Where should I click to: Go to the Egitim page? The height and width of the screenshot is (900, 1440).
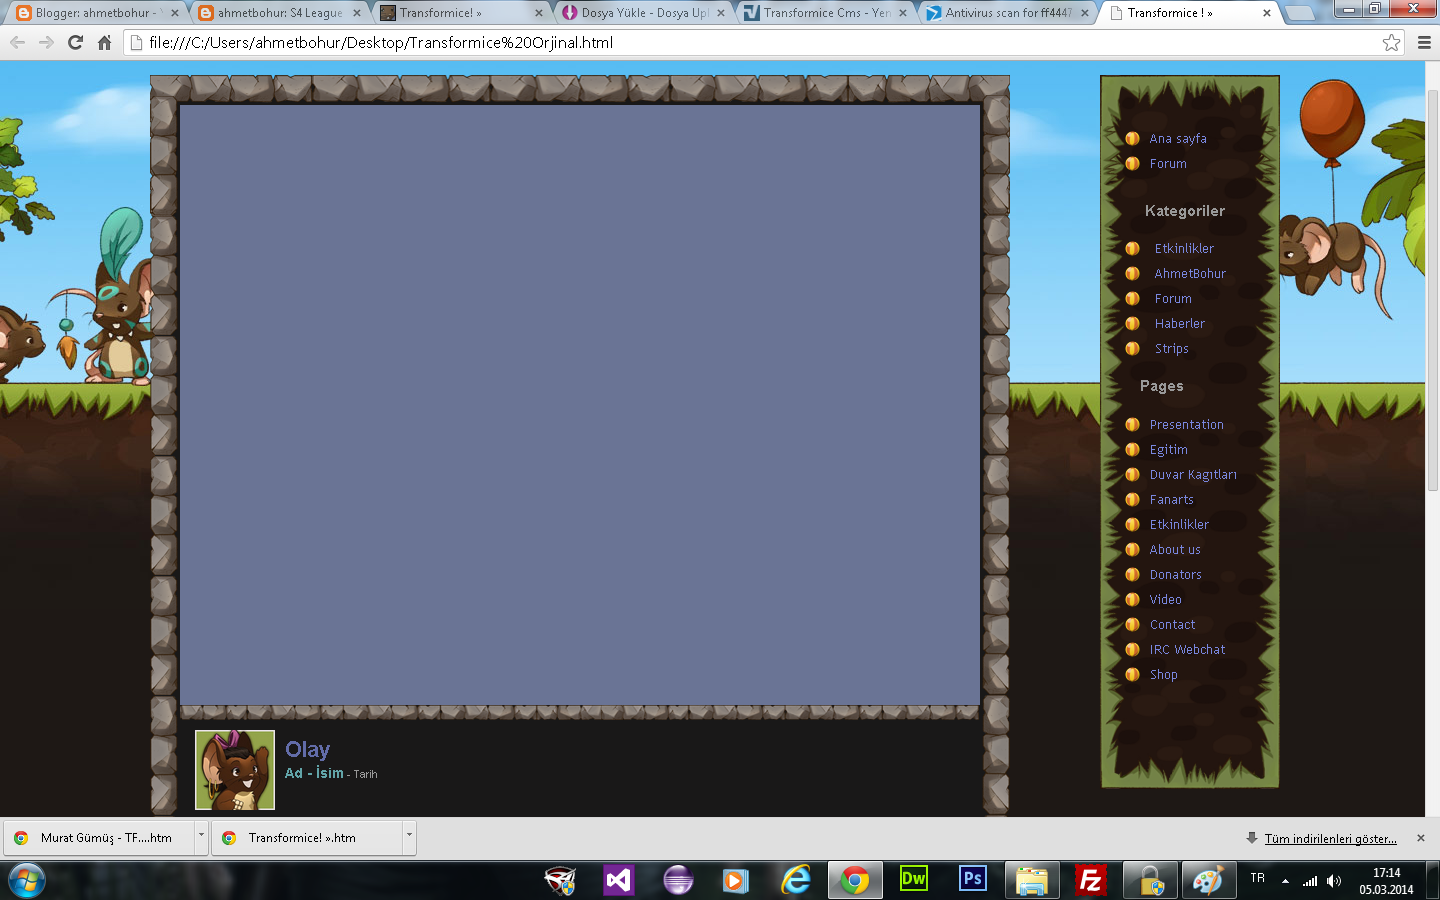pos(1169,450)
